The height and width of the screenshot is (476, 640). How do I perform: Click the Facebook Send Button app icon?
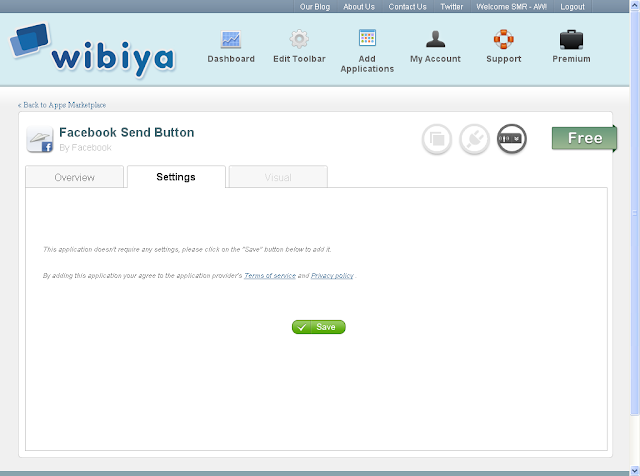[x=40, y=139]
